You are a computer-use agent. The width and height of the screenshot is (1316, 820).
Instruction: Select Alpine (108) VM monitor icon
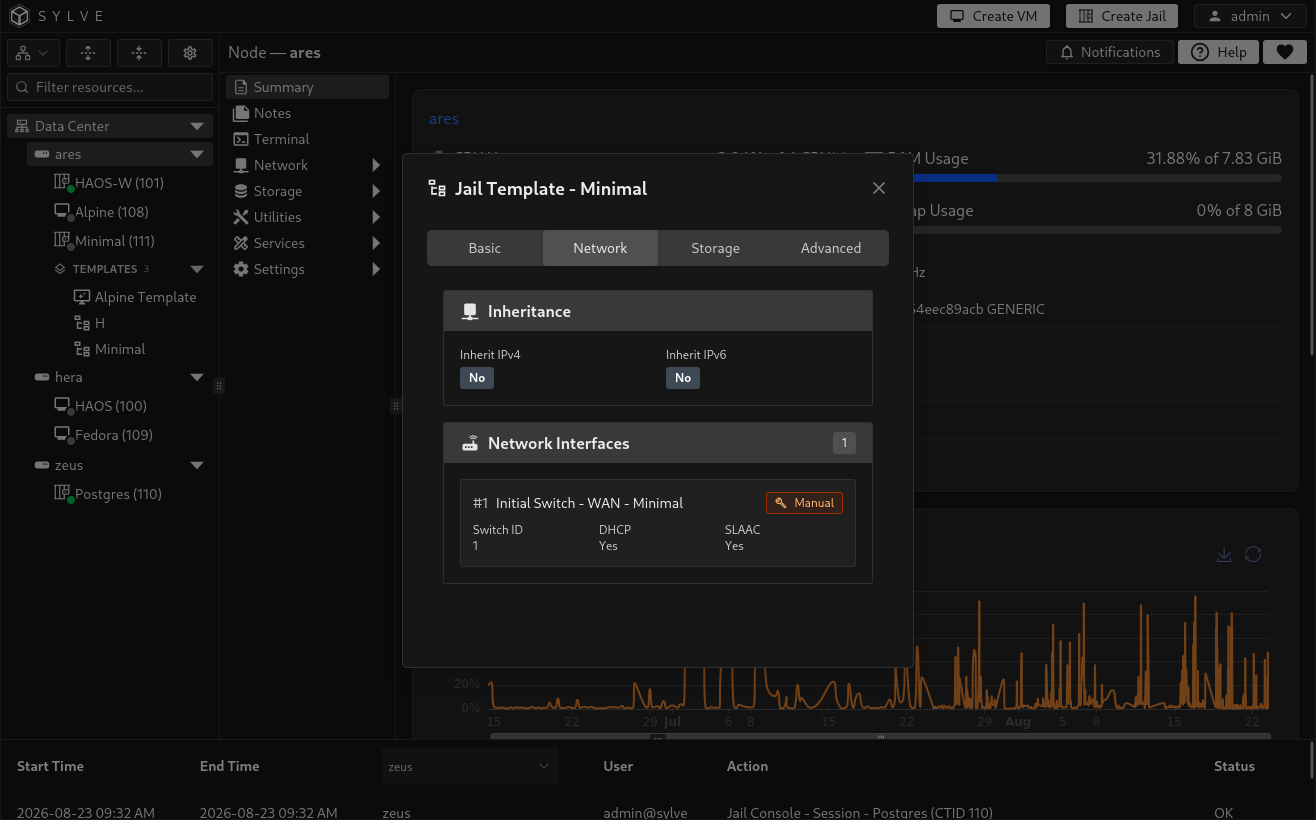[62, 212]
